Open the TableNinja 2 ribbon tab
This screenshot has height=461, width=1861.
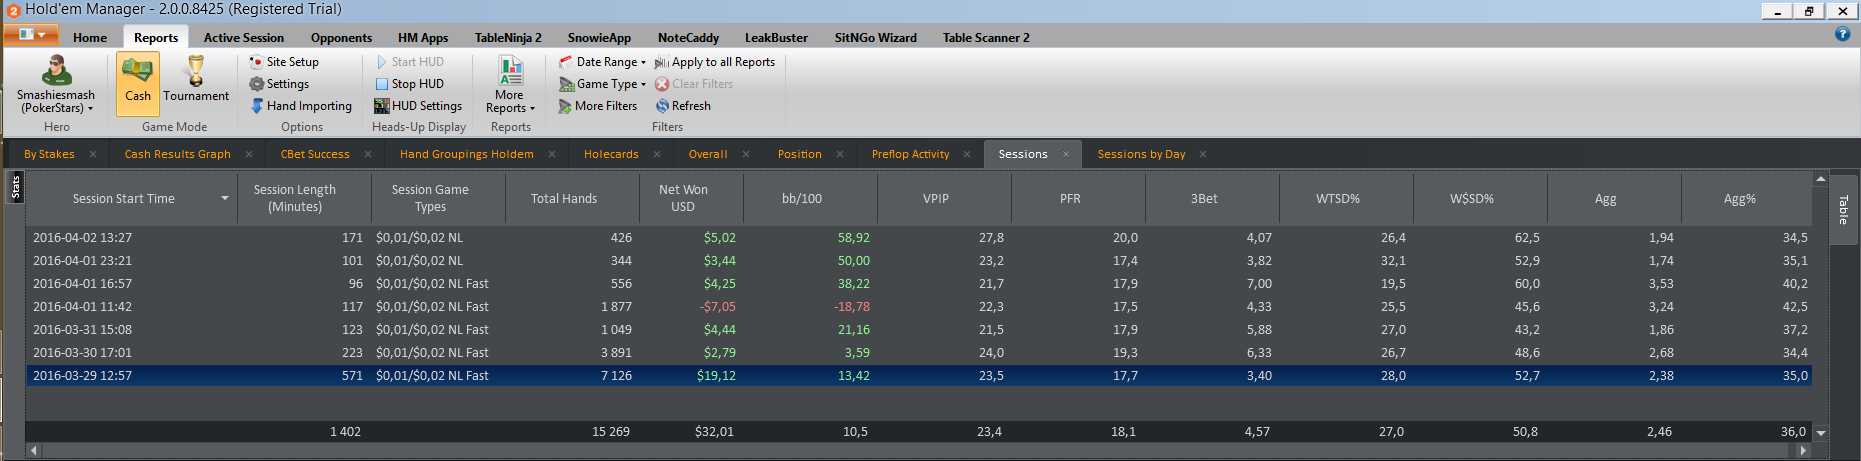pyautogui.click(x=508, y=38)
